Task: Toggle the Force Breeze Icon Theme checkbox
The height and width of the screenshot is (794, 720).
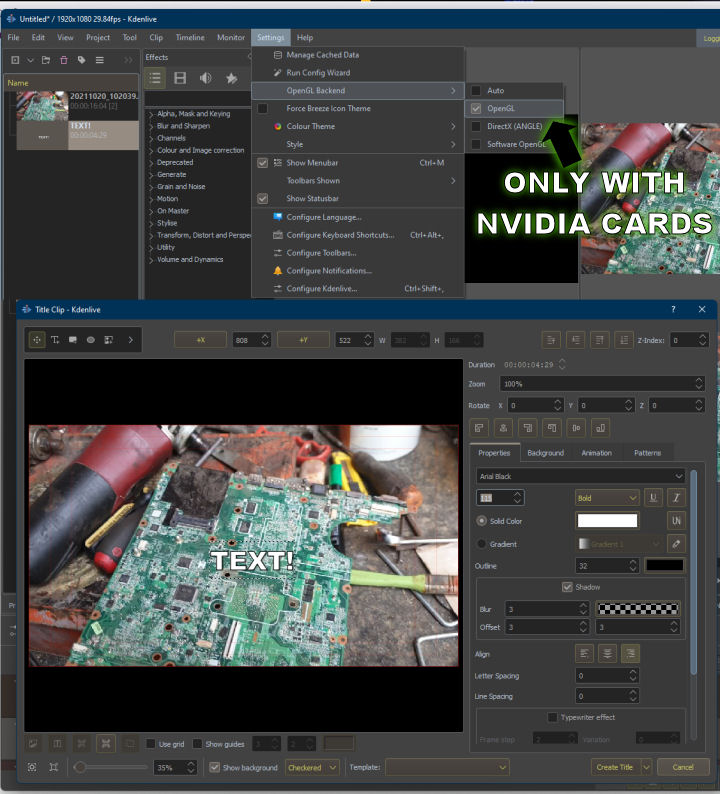Action: pyautogui.click(x=262, y=108)
